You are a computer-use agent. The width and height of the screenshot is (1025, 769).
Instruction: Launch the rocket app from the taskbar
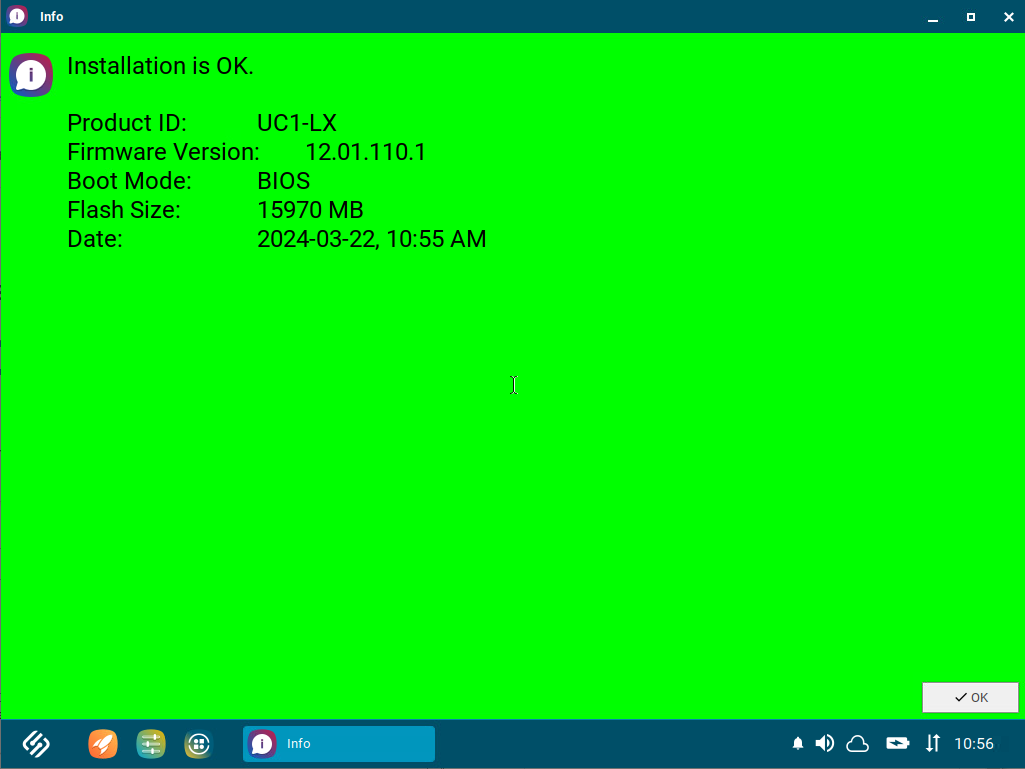pyautogui.click(x=102, y=744)
